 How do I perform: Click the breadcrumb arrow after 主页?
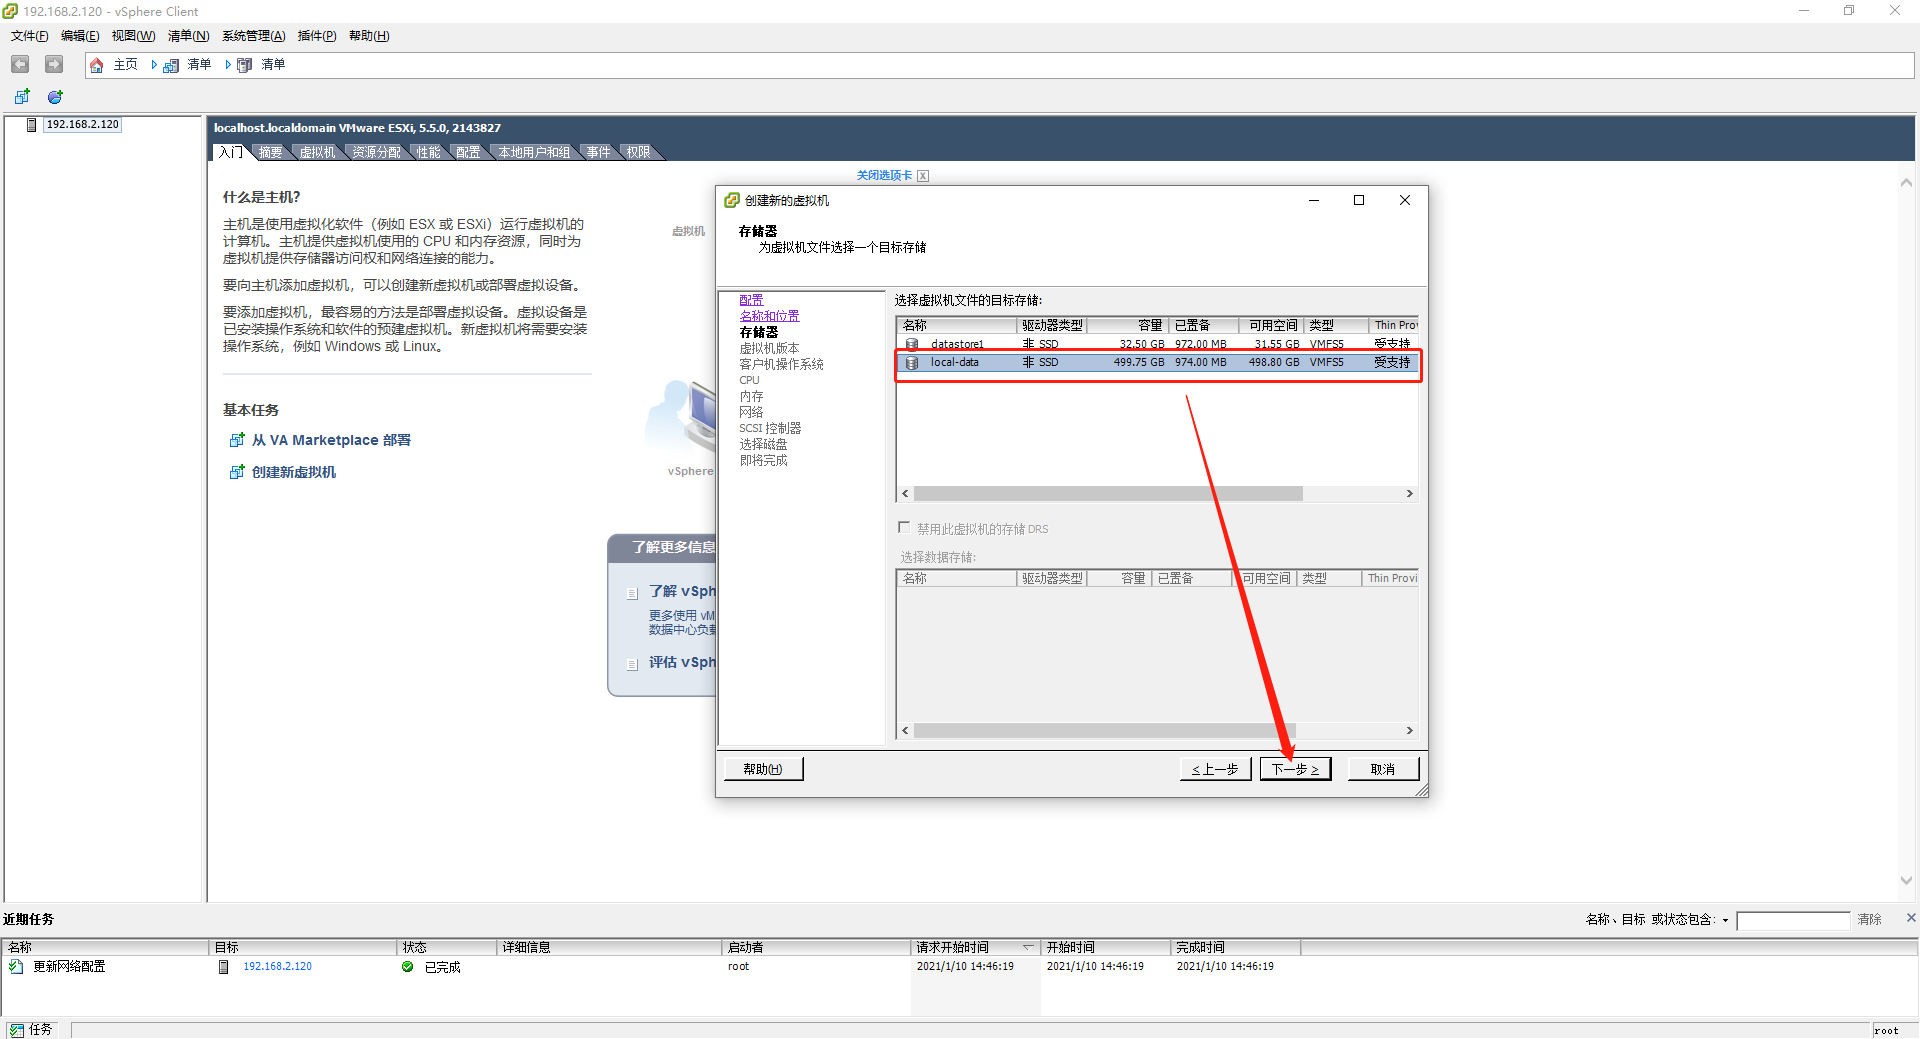coord(154,64)
